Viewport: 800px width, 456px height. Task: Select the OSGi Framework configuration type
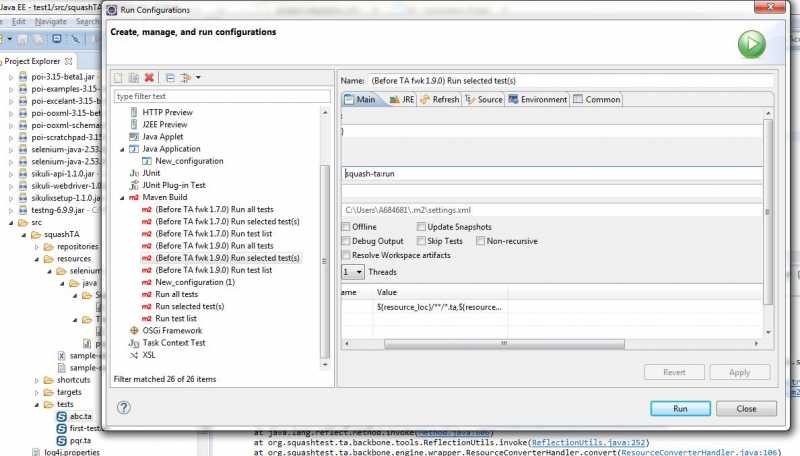point(173,330)
